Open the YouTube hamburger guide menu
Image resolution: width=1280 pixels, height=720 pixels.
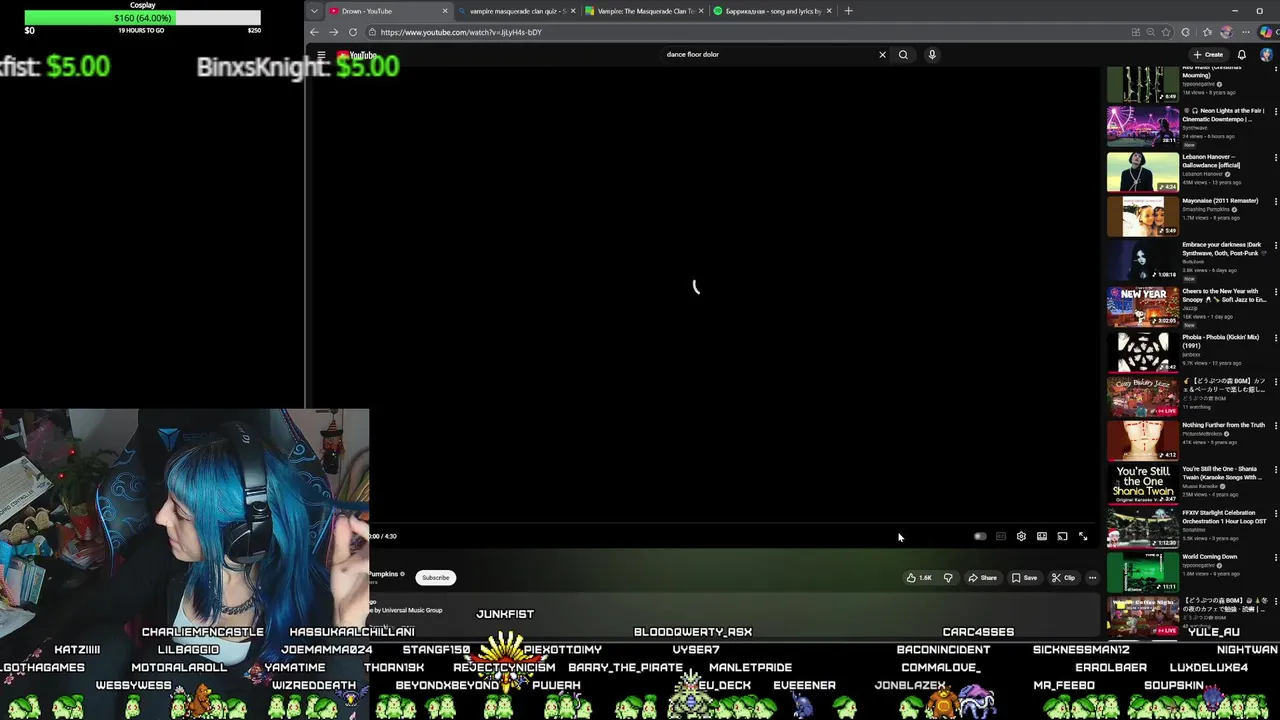(321, 55)
